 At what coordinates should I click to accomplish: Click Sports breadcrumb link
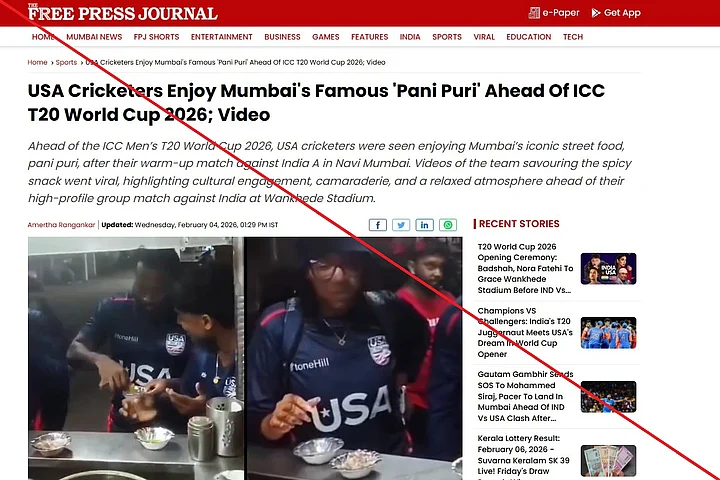[x=66, y=62]
